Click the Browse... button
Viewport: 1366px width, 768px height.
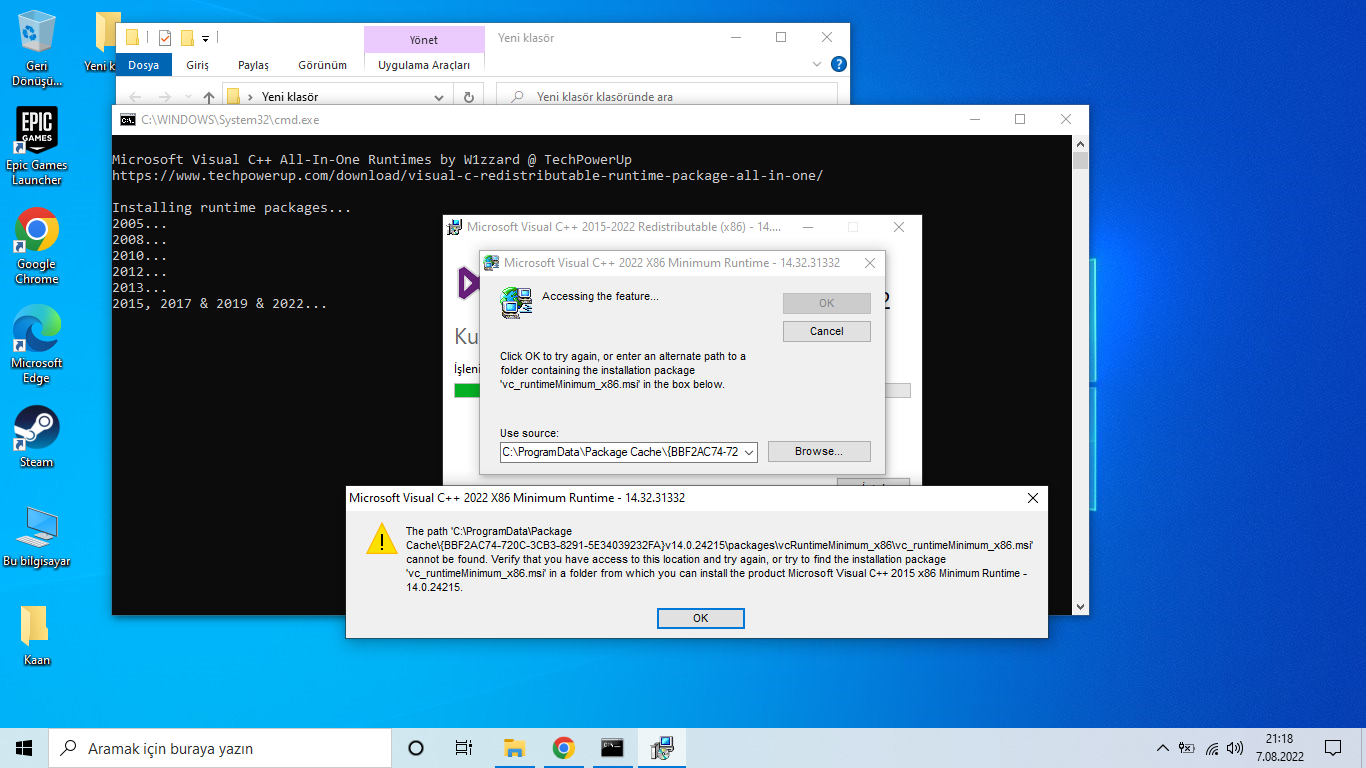(x=819, y=451)
